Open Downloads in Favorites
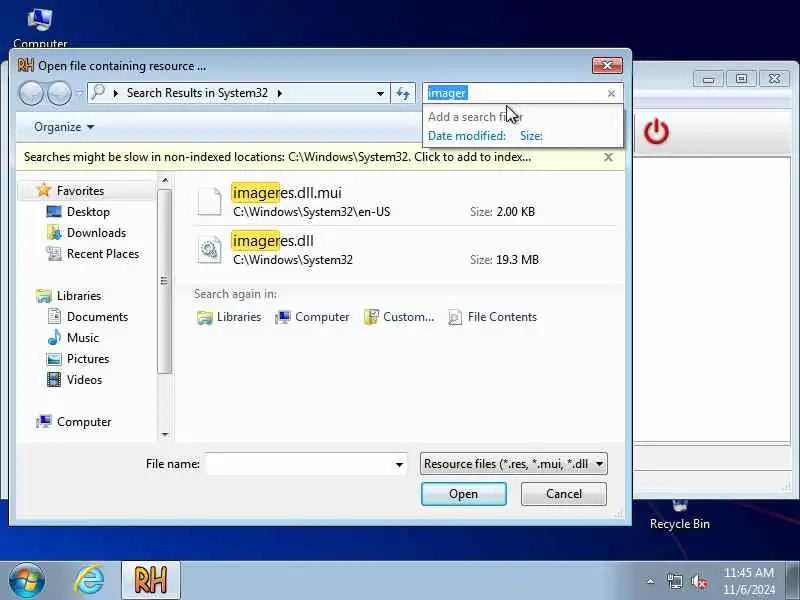The image size is (800, 600). [x=86, y=233]
